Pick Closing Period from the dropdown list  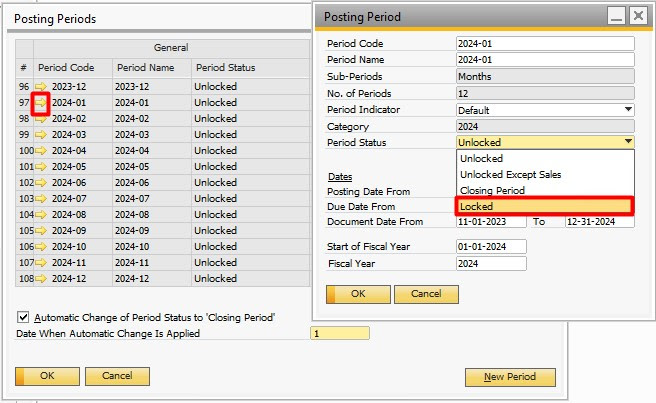click(545, 190)
